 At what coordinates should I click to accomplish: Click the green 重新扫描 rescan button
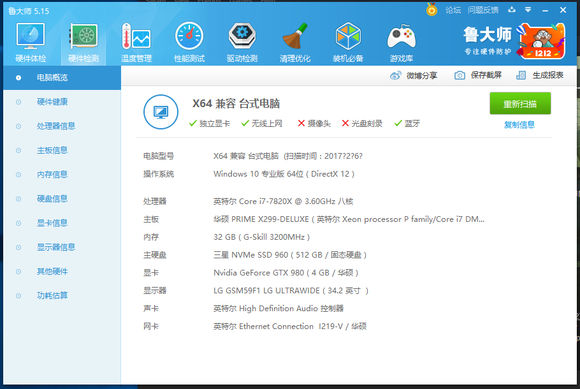[x=520, y=104]
